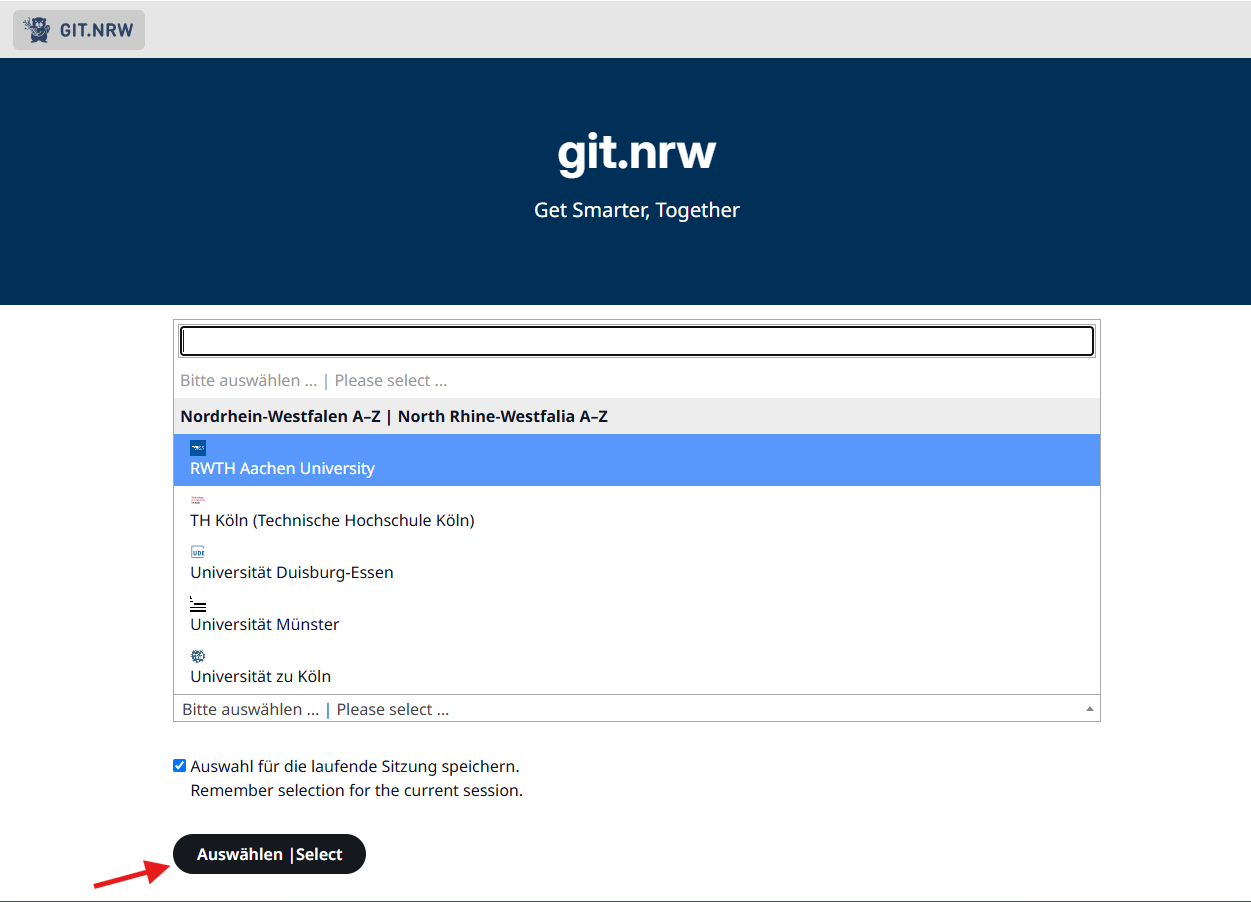Click the institution search input field
Image resolution: width=1251 pixels, height=902 pixels.
636,340
